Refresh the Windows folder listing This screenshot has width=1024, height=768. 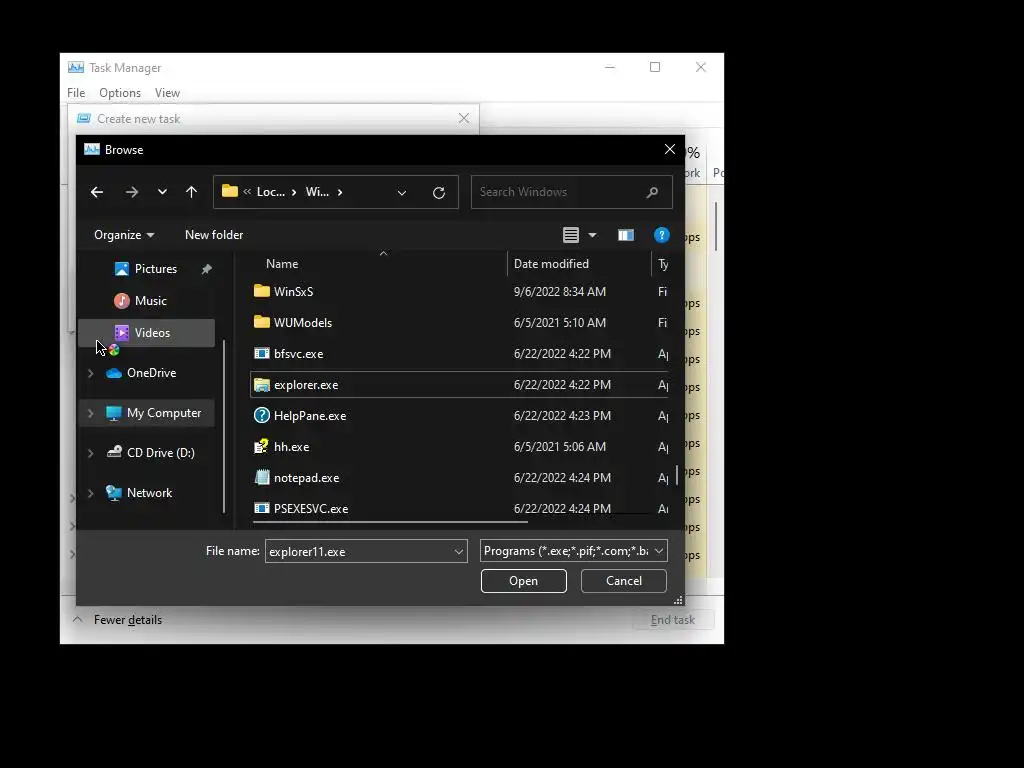[439, 193]
